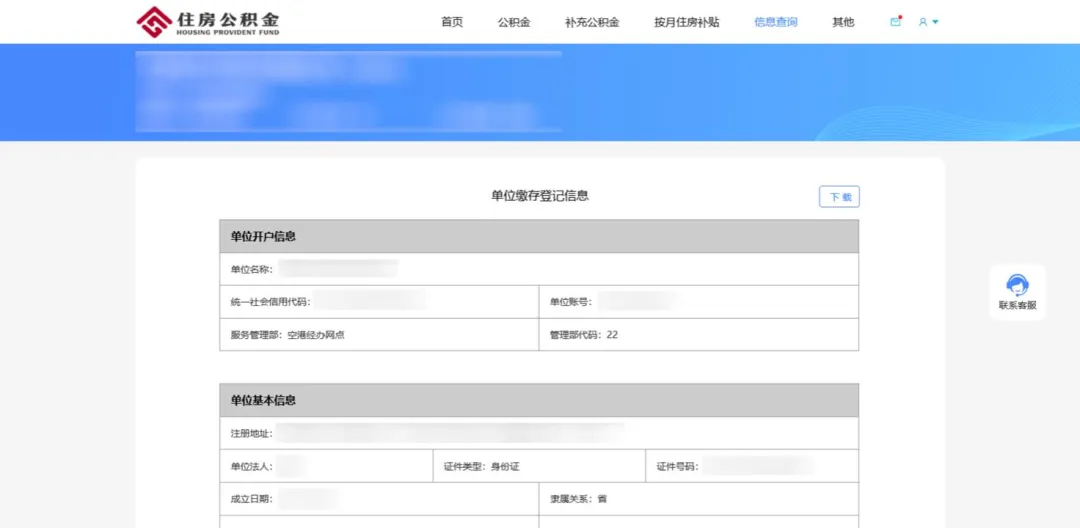1080x528 pixels.
Task: Select the 单位缴存登记信息 title text
Action: [540, 196]
